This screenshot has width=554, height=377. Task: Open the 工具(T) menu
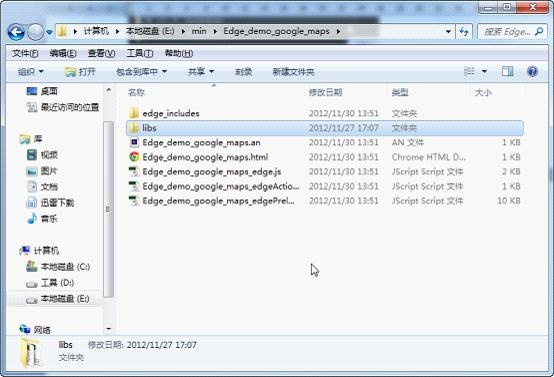pos(140,53)
